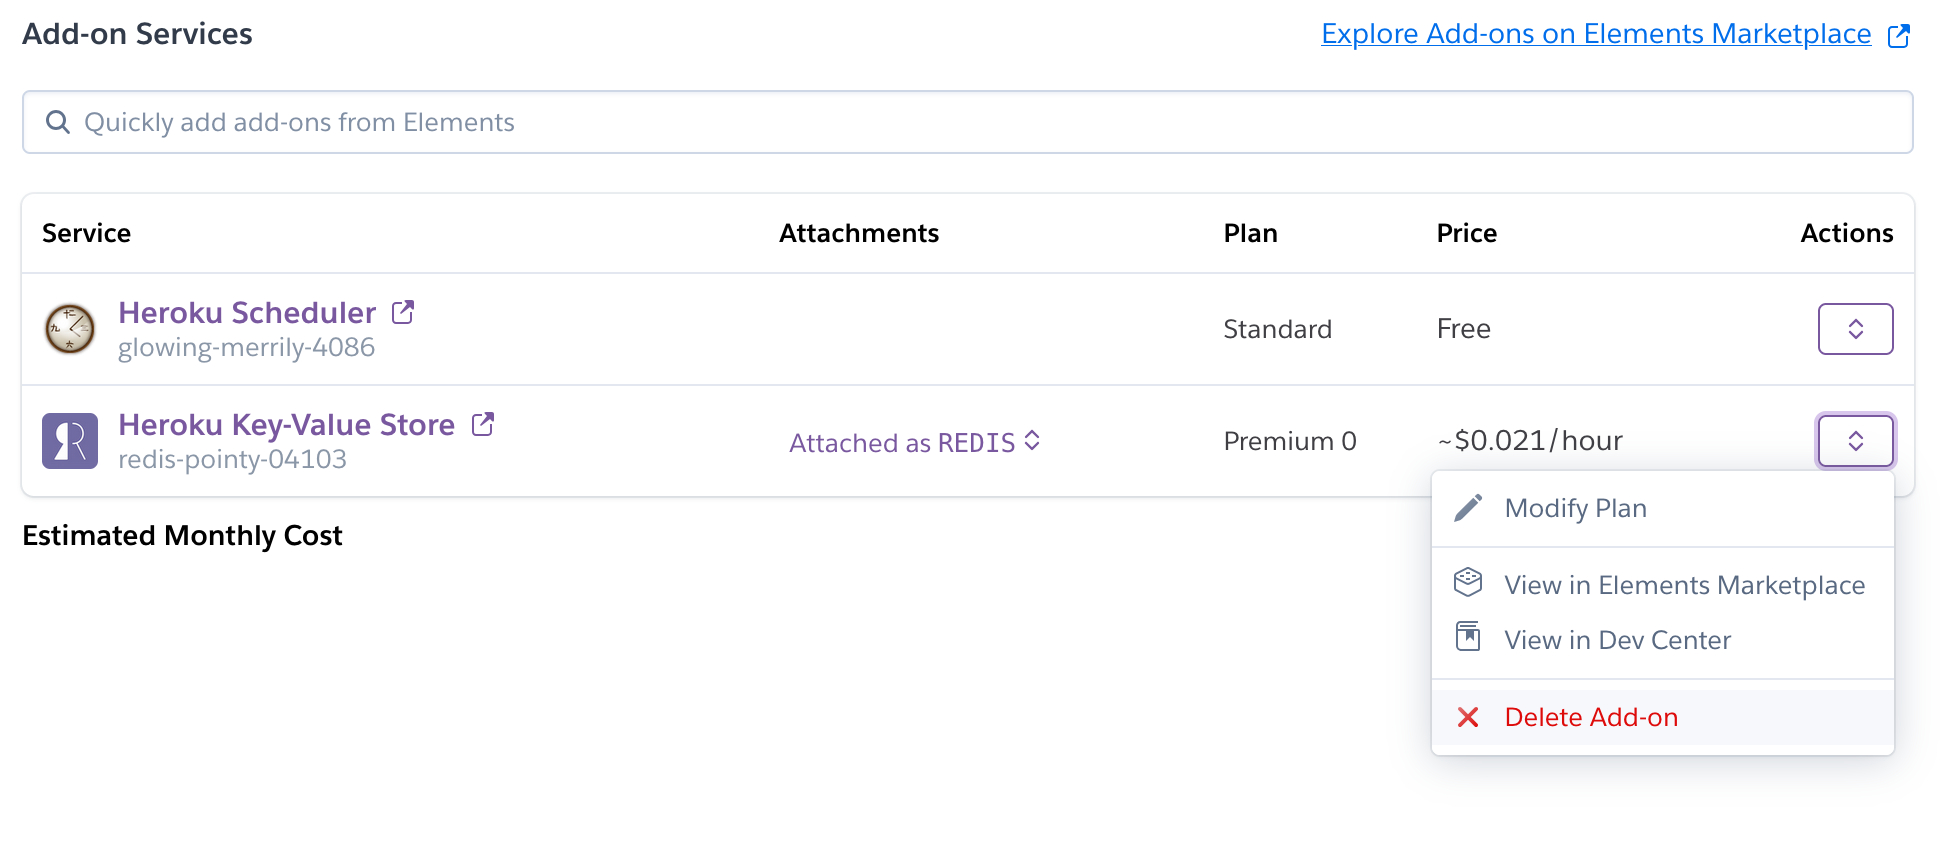This screenshot has height=866, width=1942.
Task: Click the Heroku Scheduler clock icon
Action: click(x=70, y=329)
